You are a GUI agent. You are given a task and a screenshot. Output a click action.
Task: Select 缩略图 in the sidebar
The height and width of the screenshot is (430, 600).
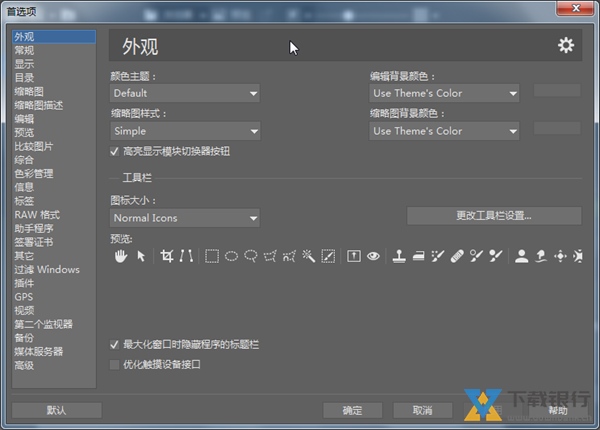click(x=54, y=92)
